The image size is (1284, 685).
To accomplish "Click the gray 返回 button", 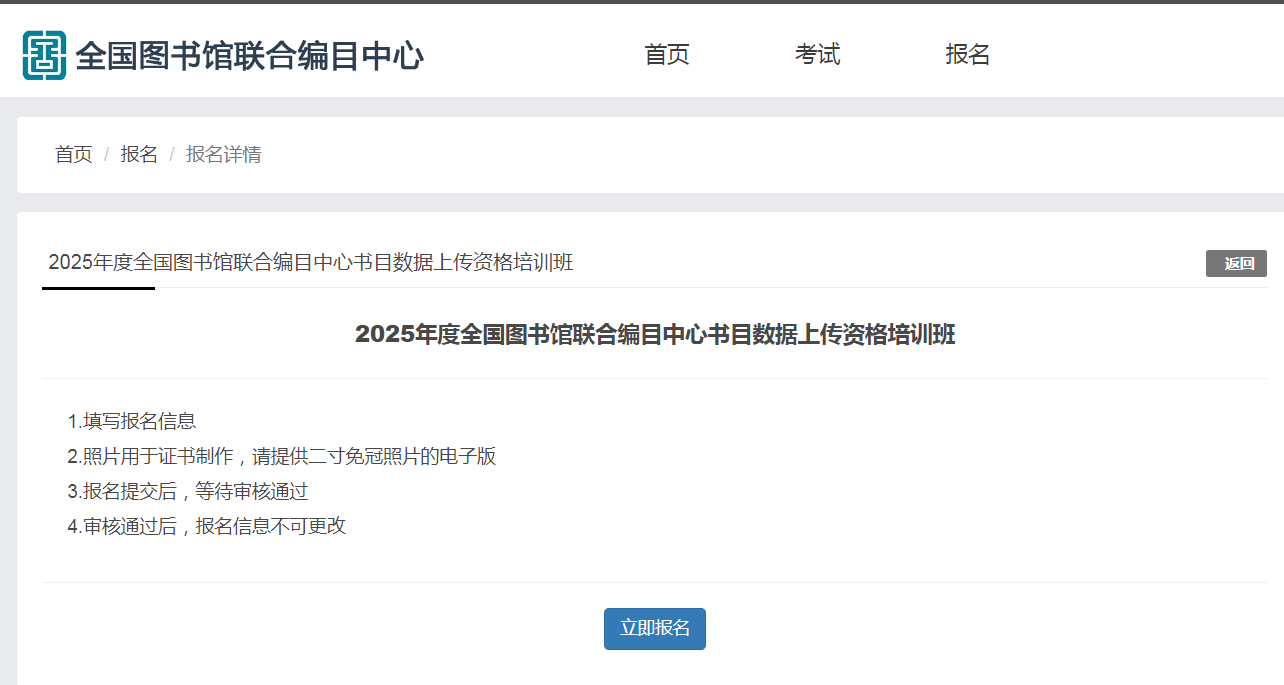I will tap(1236, 264).
